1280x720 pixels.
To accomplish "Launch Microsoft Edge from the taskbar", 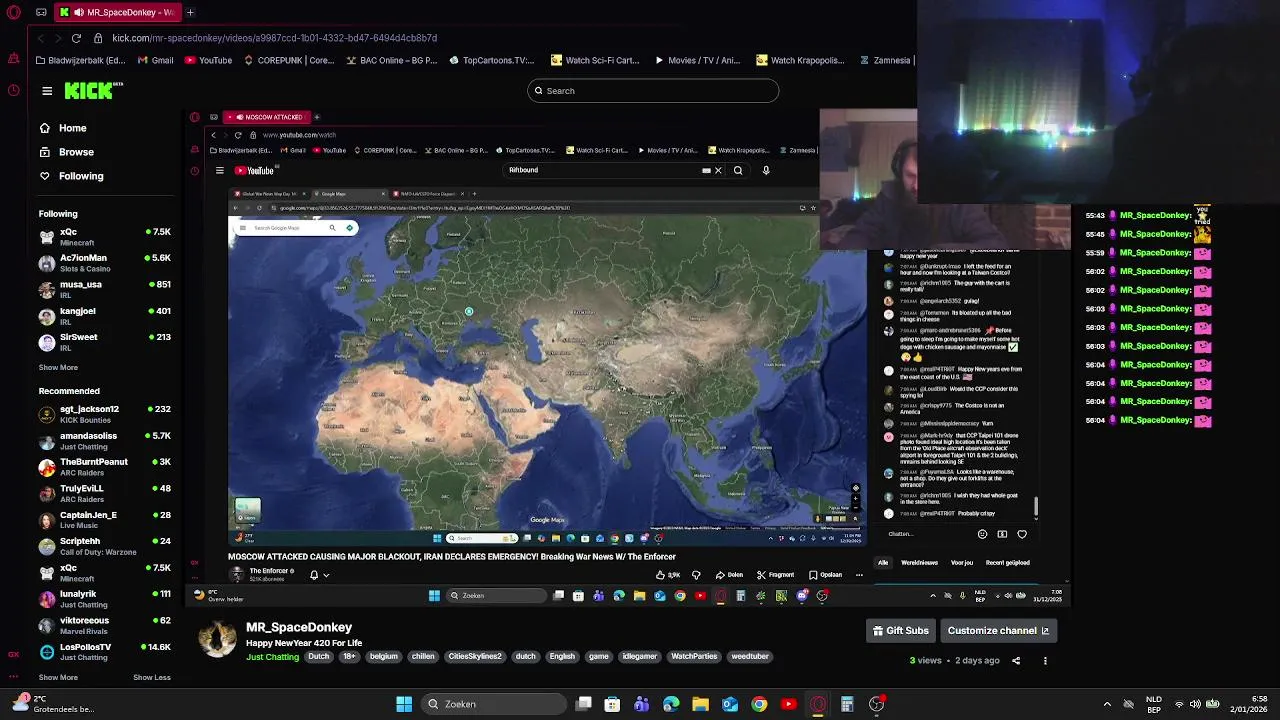I will (x=671, y=704).
